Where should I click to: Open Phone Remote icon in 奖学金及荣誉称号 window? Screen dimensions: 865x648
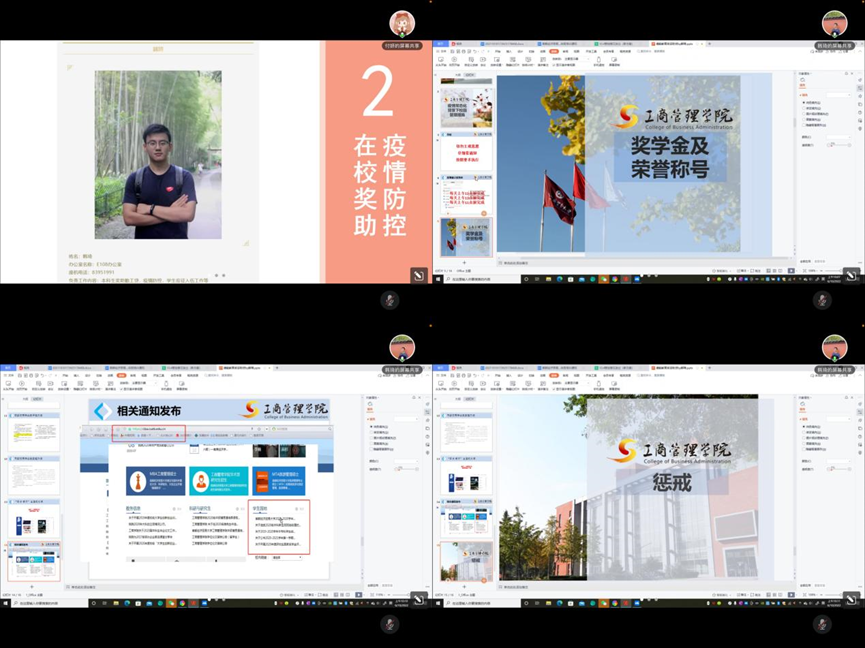click(x=599, y=59)
